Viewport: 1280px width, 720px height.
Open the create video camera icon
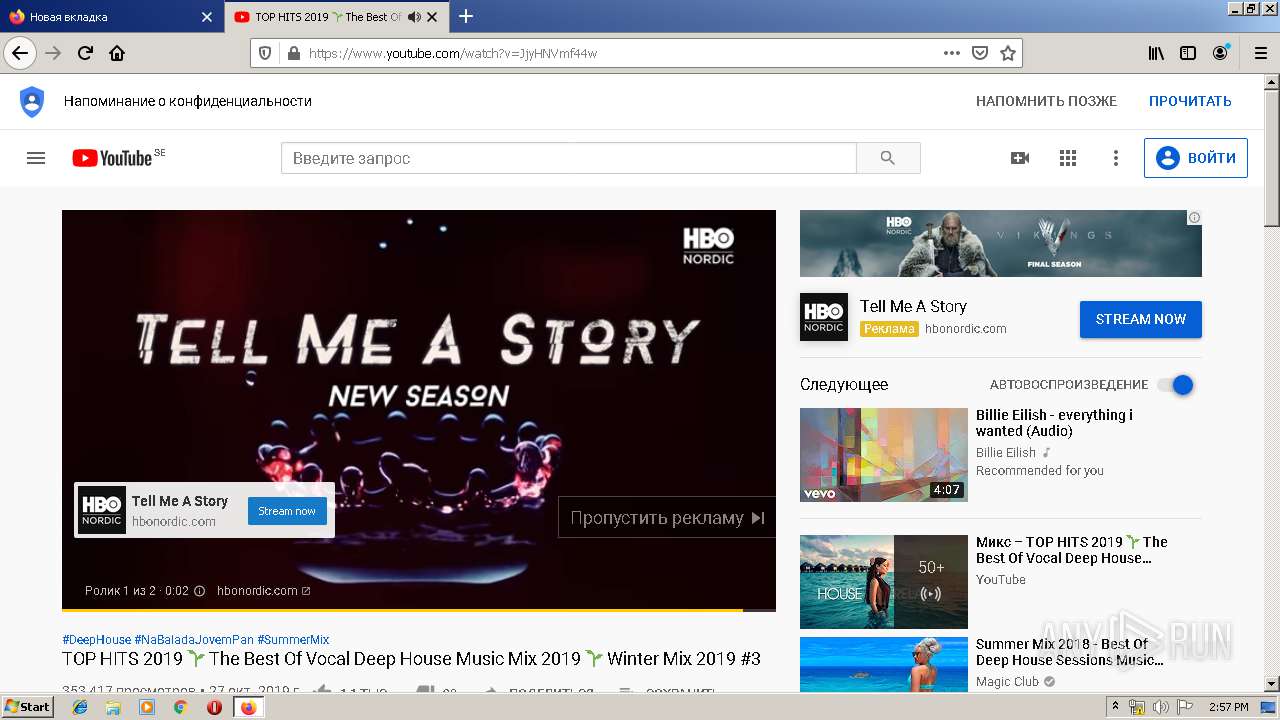tap(1020, 158)
